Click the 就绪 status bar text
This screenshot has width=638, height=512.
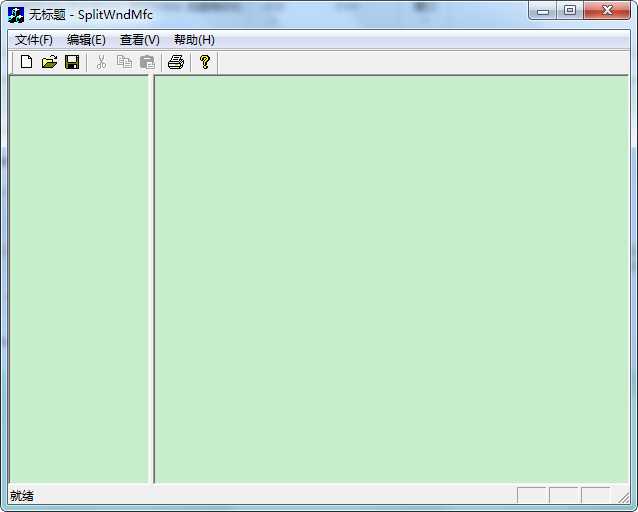pos(22,496)
